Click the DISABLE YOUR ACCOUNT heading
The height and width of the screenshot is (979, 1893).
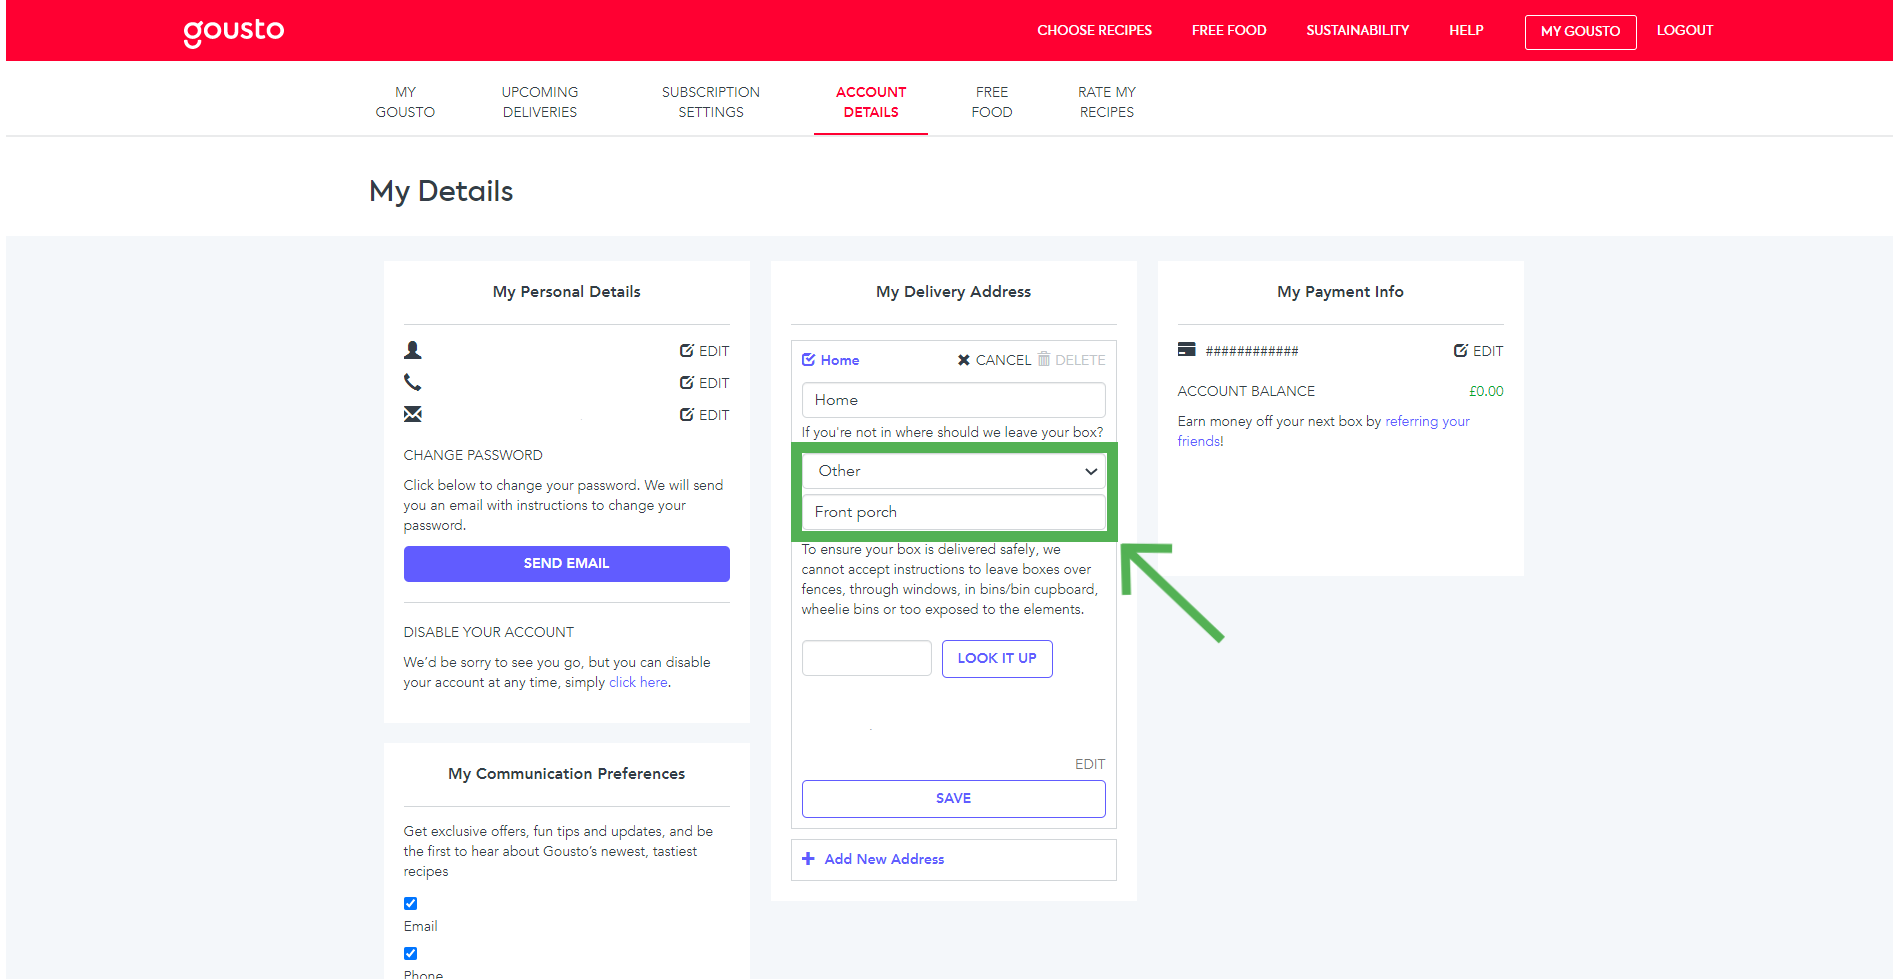[489, 632]
